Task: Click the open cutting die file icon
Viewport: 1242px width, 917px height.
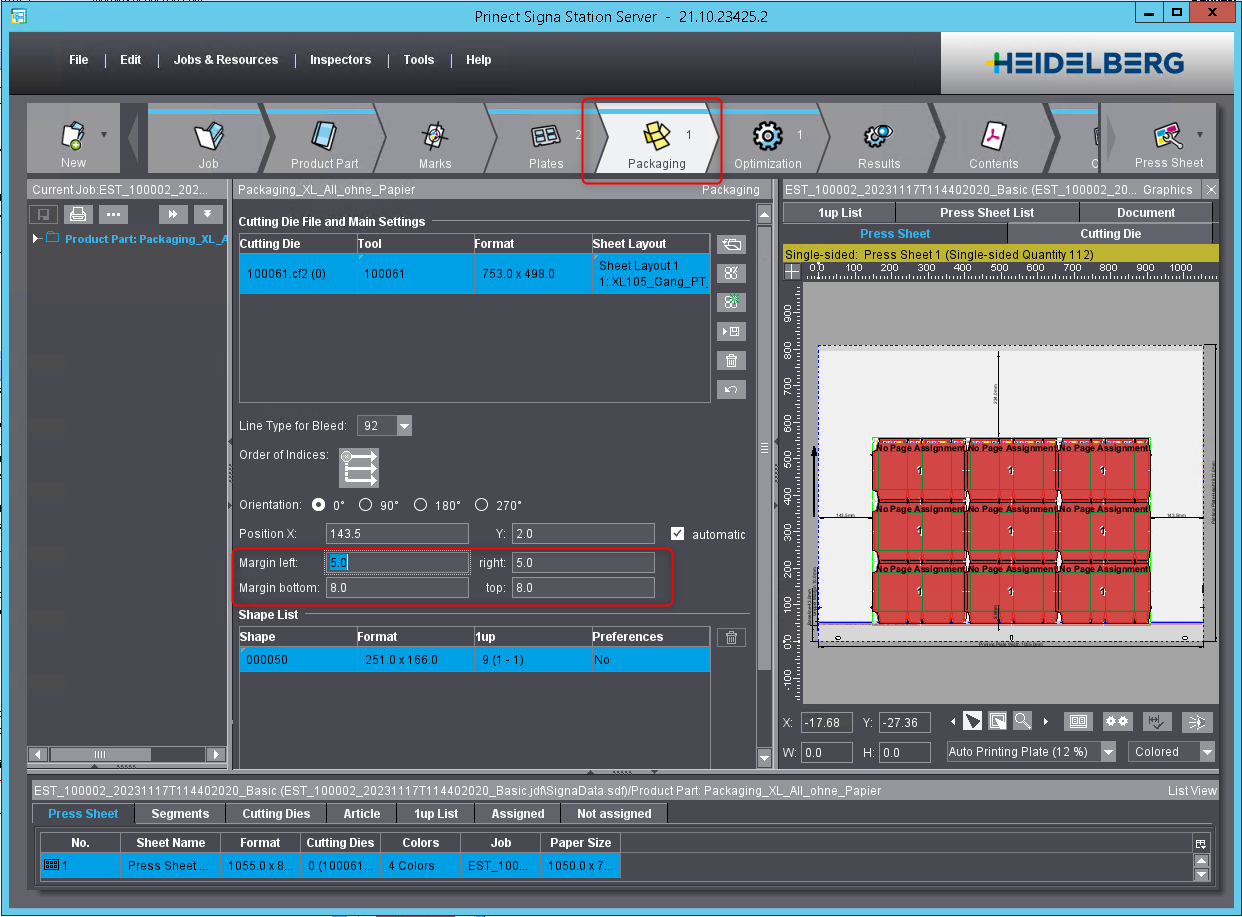Action: point(731,244)
